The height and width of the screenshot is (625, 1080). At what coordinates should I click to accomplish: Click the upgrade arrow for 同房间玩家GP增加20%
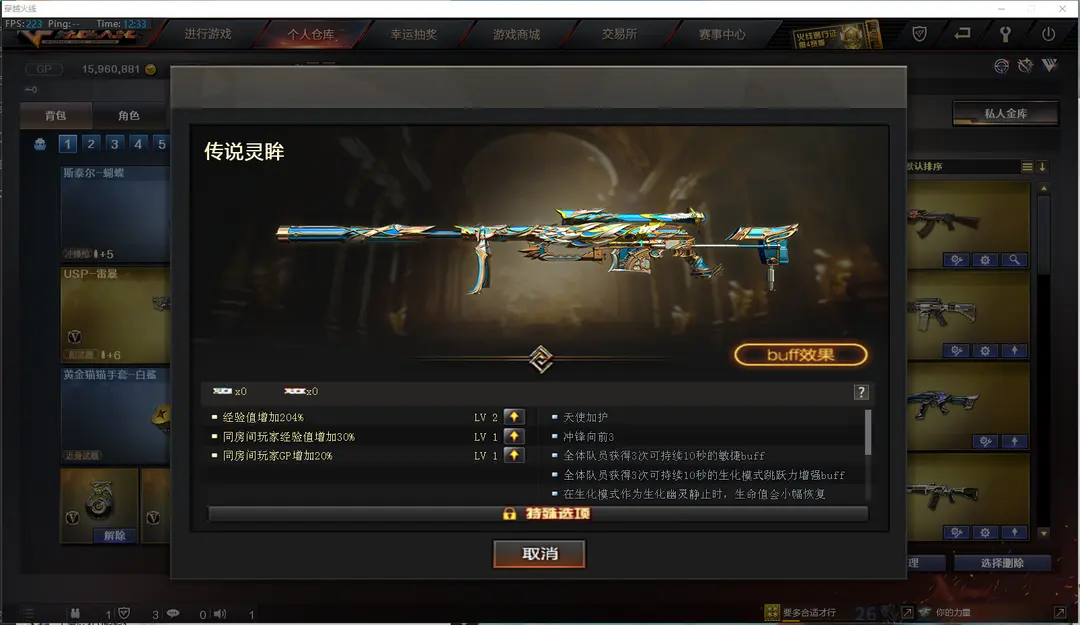(x=514, y=455)
